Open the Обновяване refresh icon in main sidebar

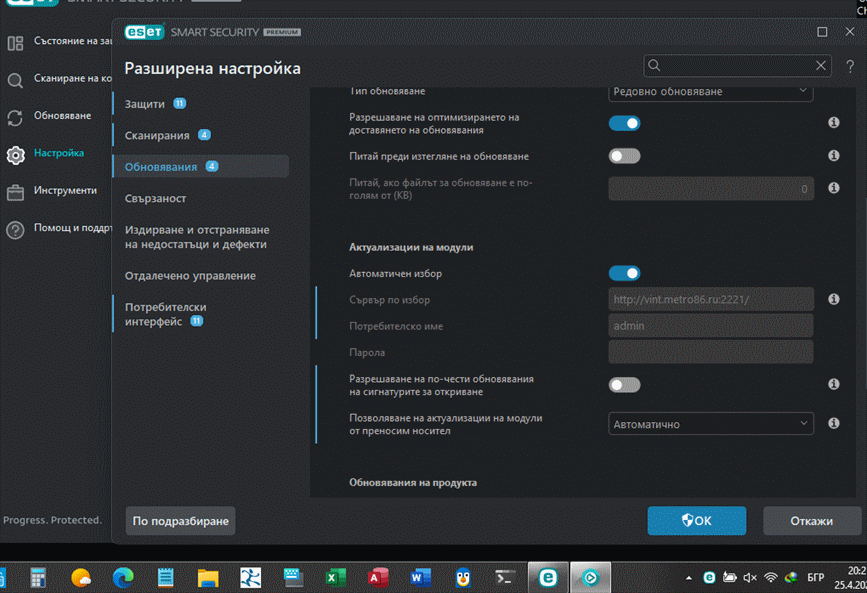(15, 117)
